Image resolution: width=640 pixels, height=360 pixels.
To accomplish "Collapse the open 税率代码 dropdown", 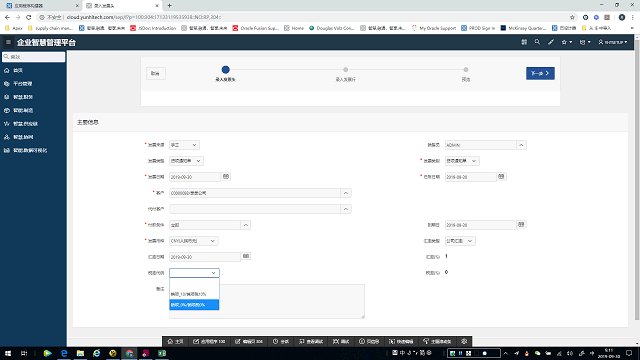I will 194,273.
